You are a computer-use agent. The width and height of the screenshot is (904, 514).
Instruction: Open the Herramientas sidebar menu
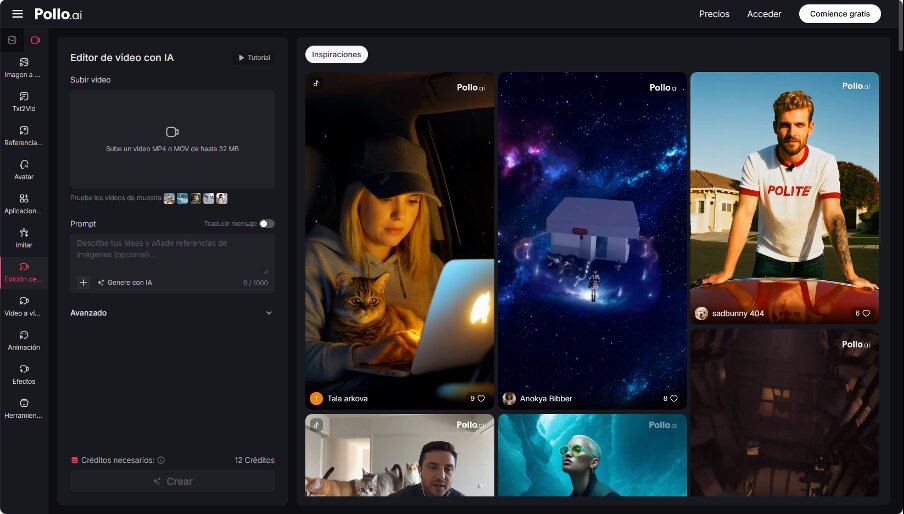pos(24,408)
